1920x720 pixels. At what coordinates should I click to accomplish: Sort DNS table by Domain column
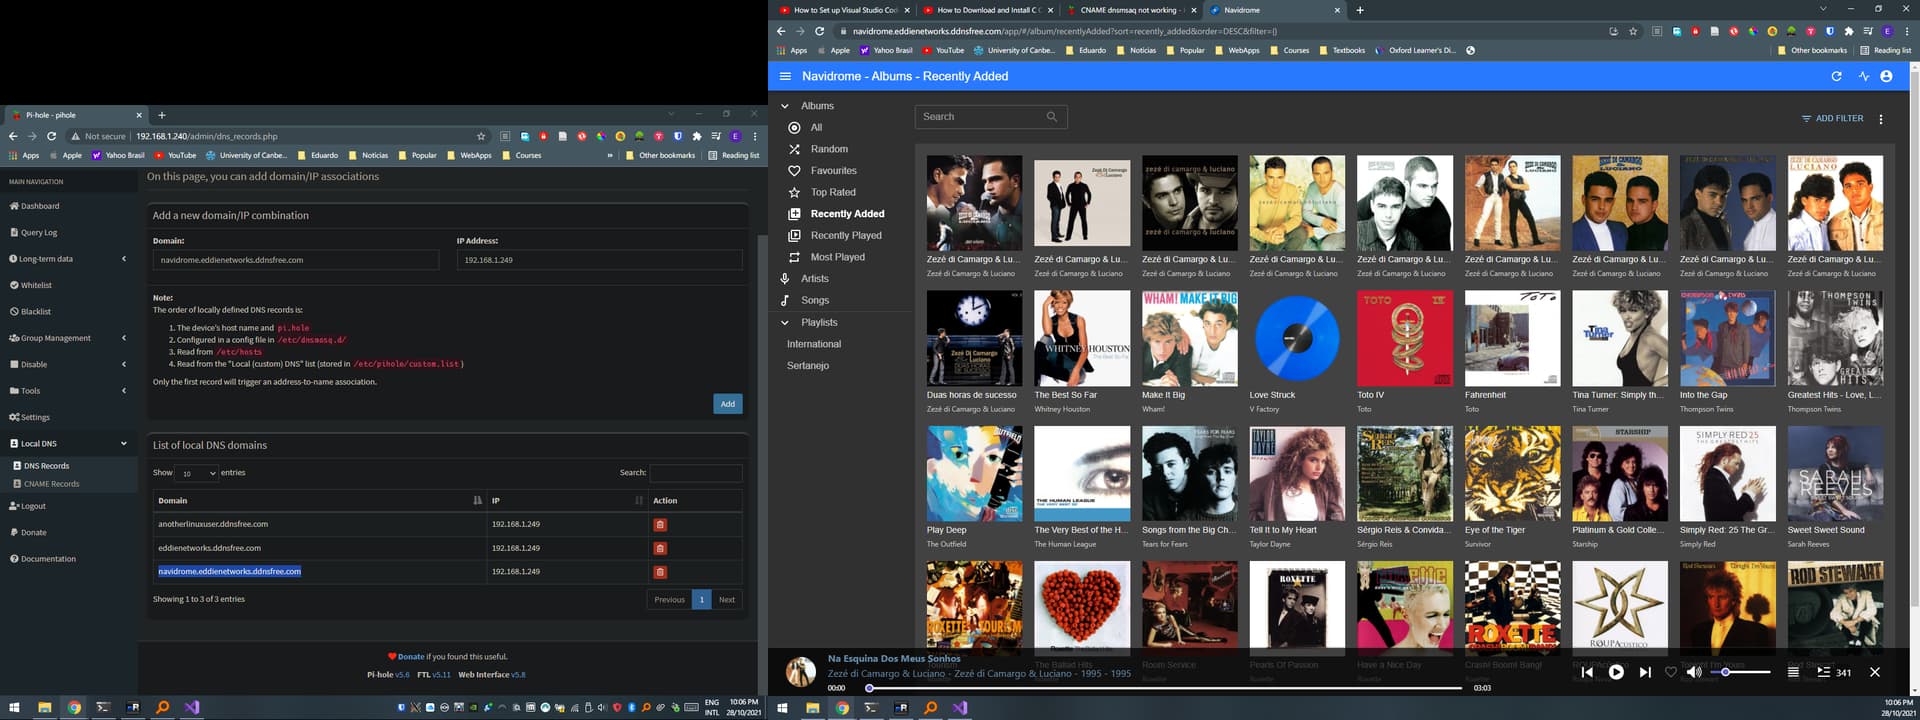[319, 500]
